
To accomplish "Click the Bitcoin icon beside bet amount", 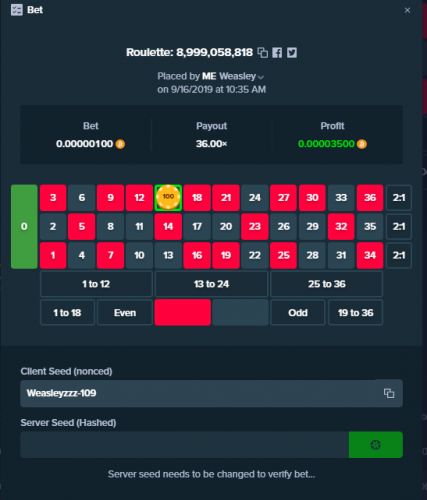I will [x=120, y=144].
